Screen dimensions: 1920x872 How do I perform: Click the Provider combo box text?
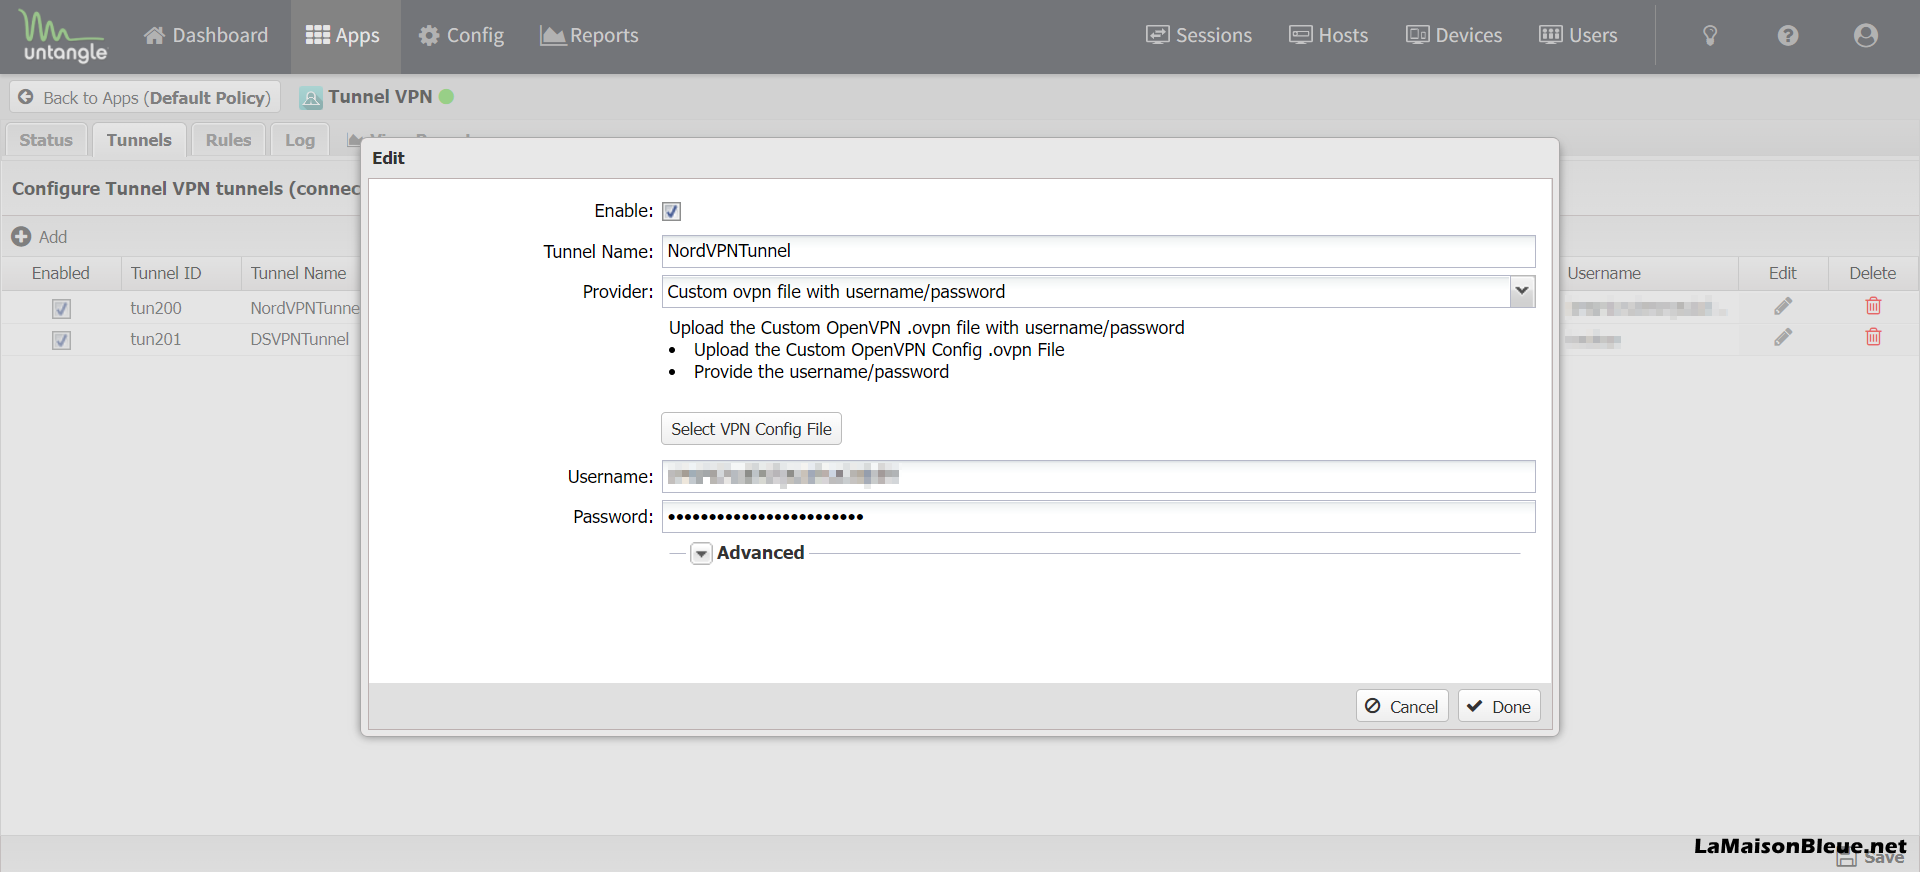pyautogui.click(x=1086, y=292)
